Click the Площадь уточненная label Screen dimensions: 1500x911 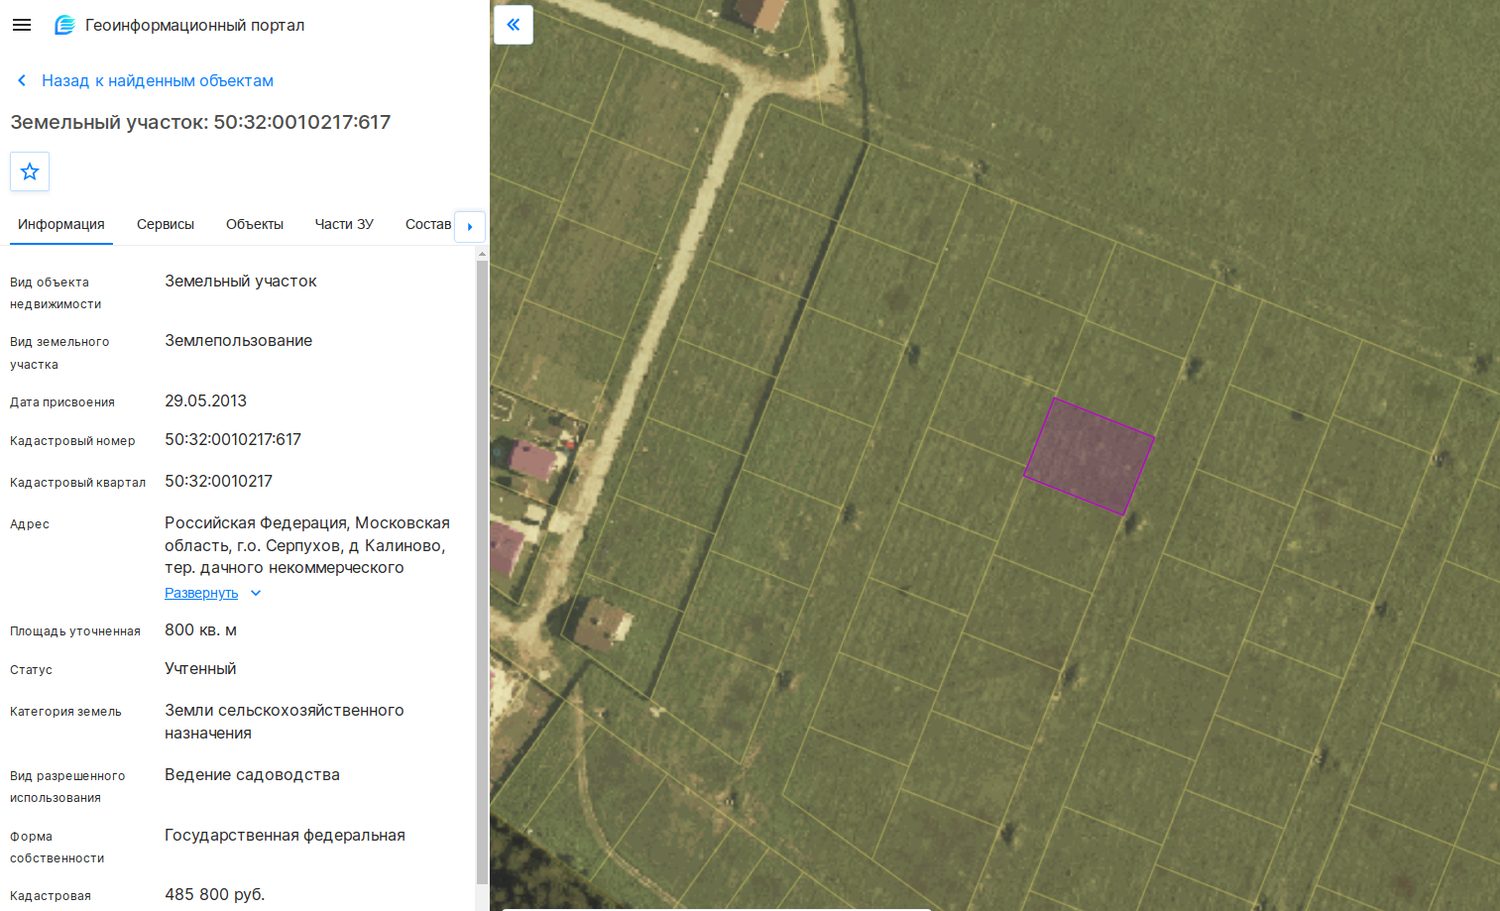coord(75,631)
